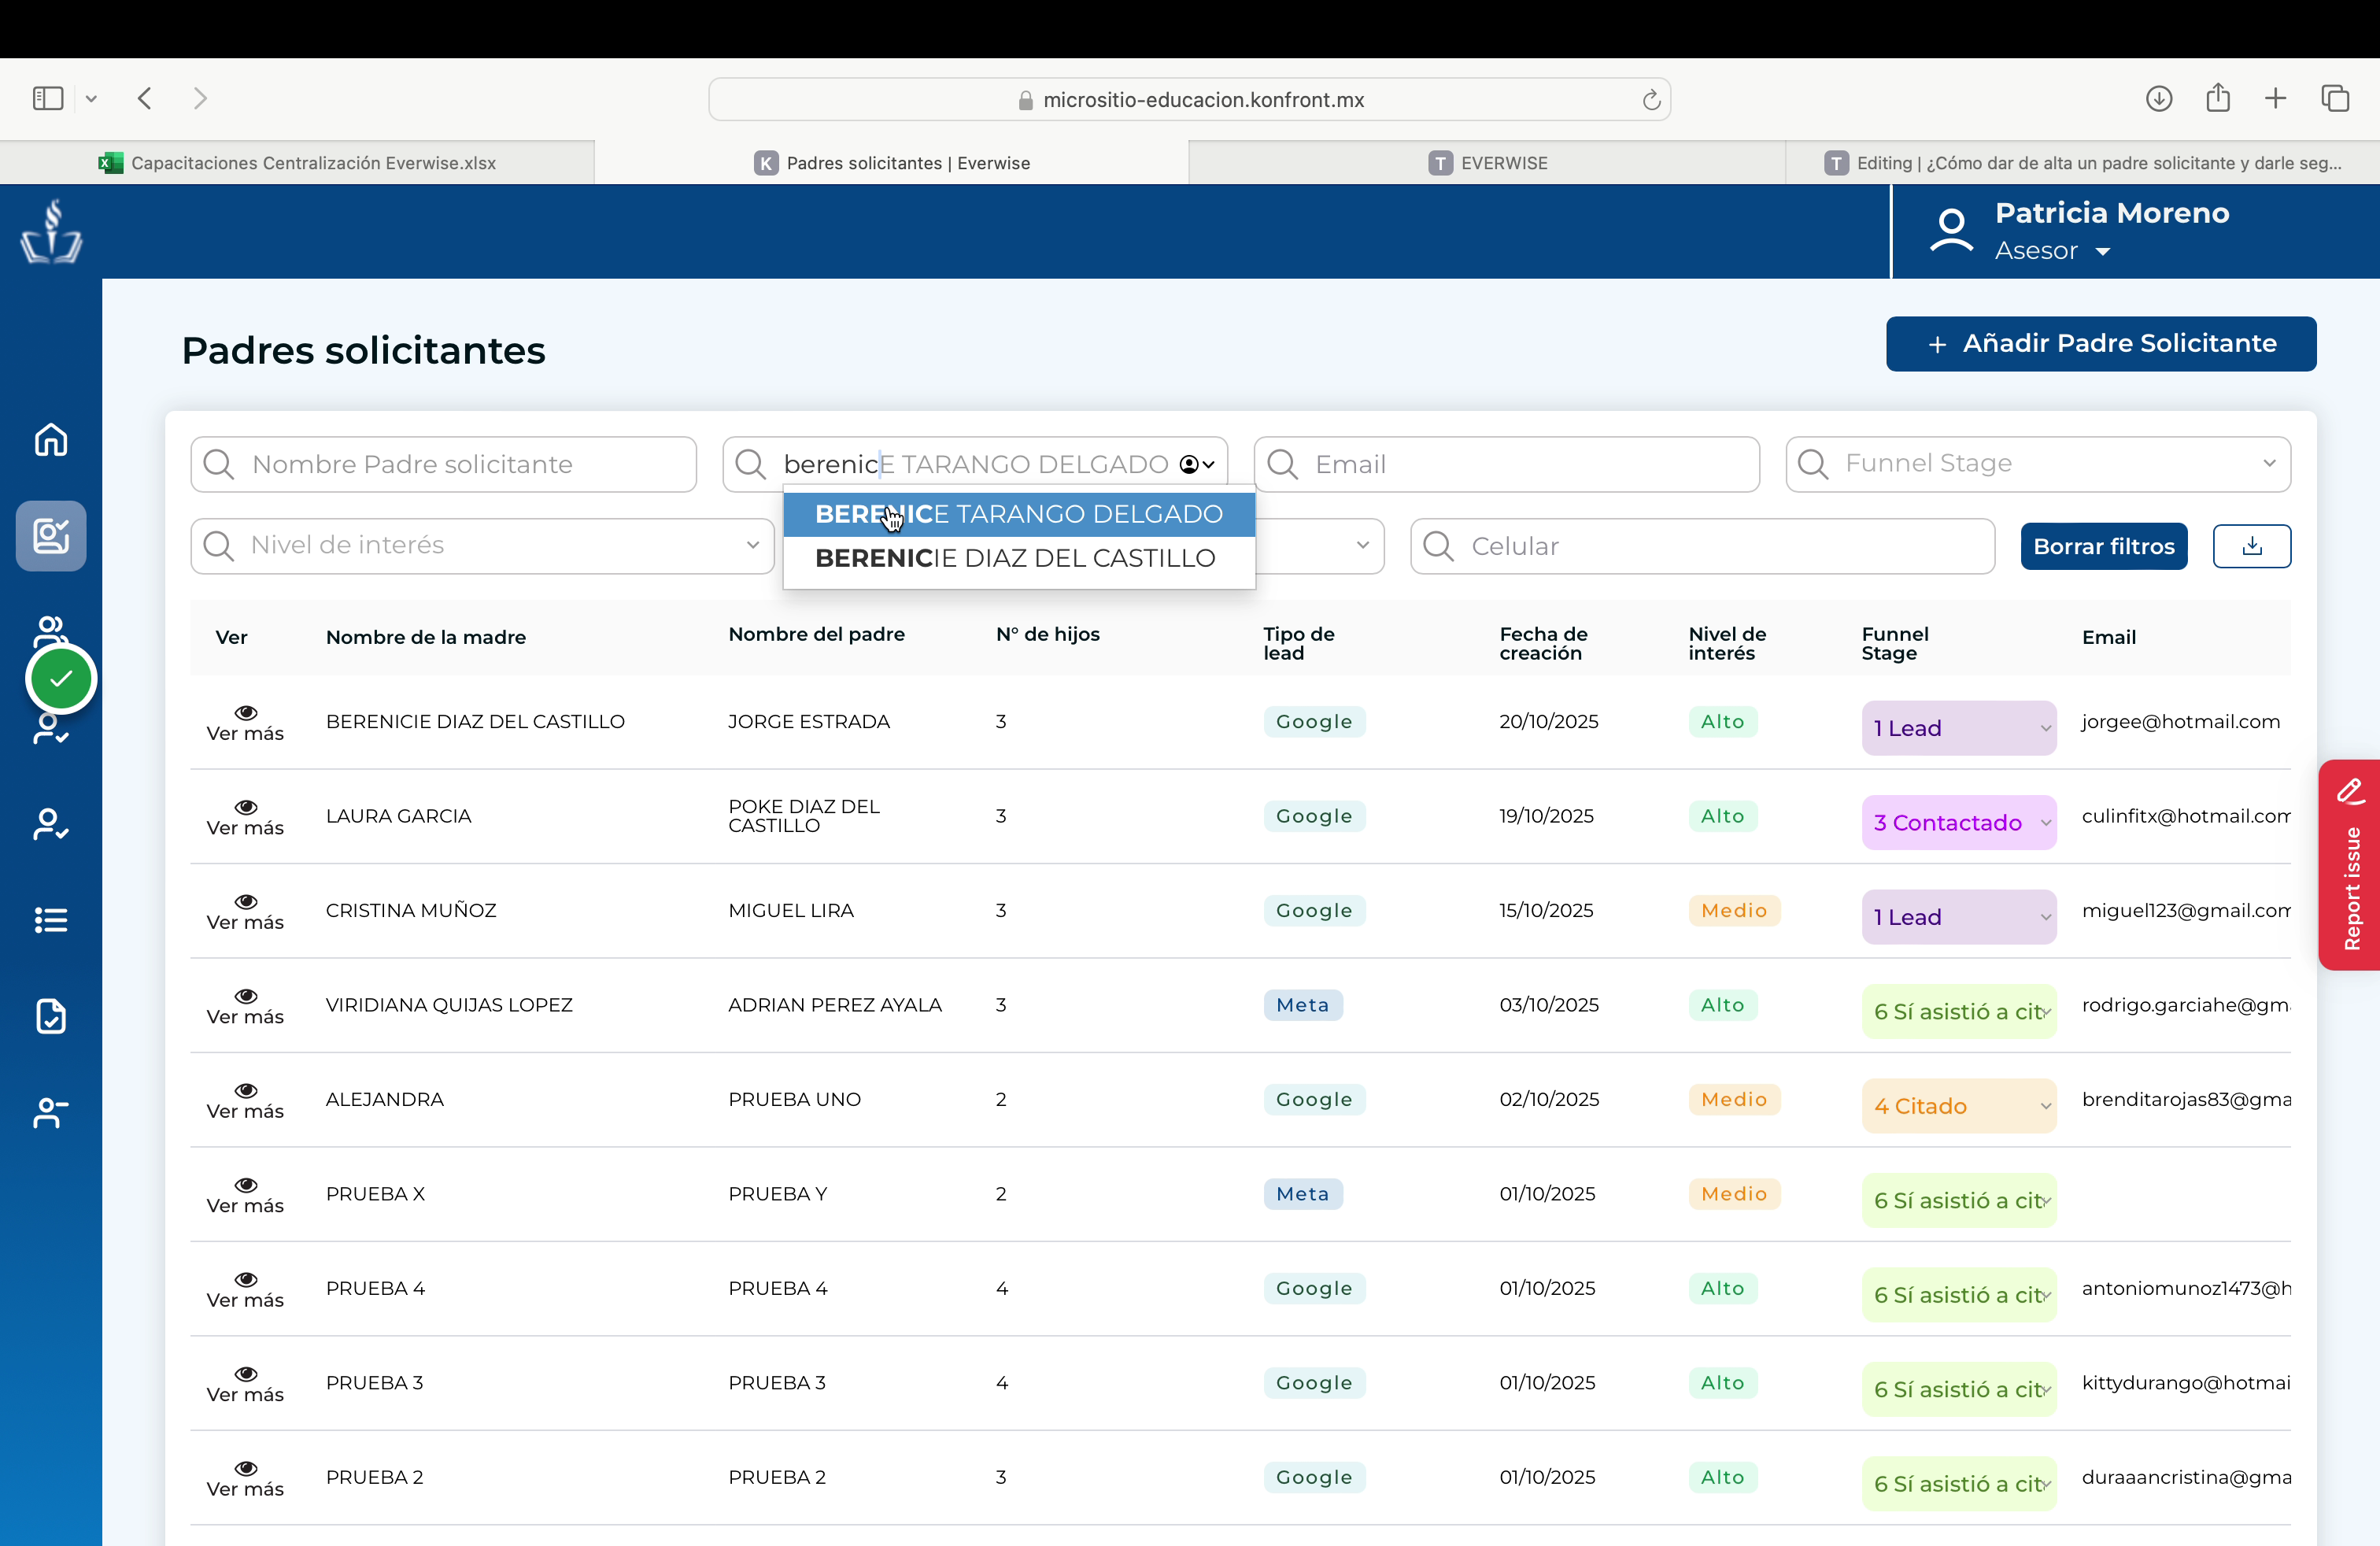Open a new Safari tab

point(2275,98)
